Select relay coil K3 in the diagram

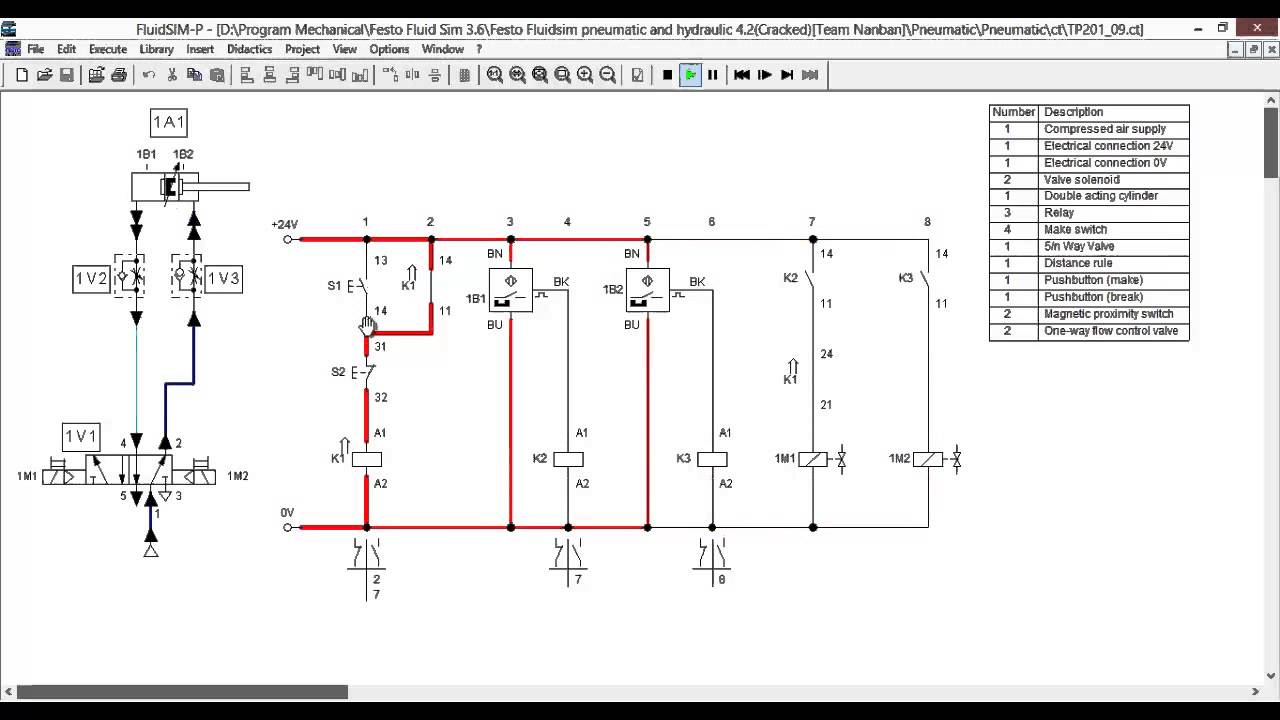click(x=712, y=459)
